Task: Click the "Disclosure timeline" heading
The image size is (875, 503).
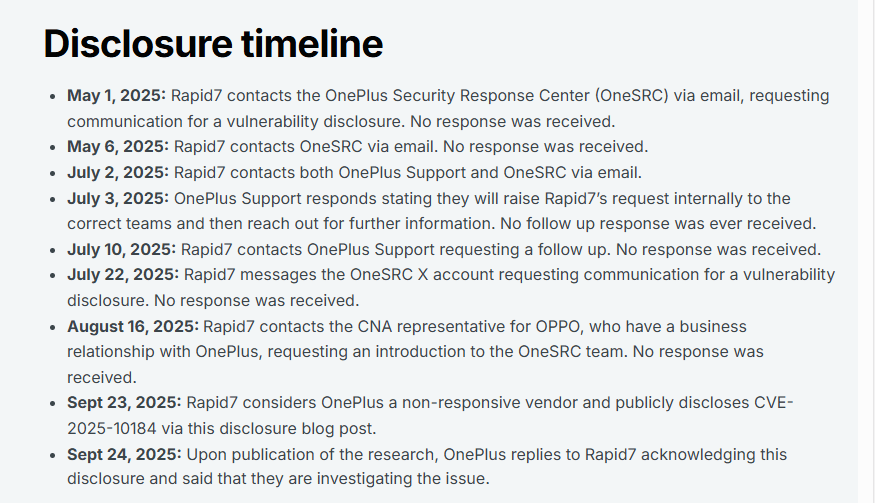Action: coord(213,44)
